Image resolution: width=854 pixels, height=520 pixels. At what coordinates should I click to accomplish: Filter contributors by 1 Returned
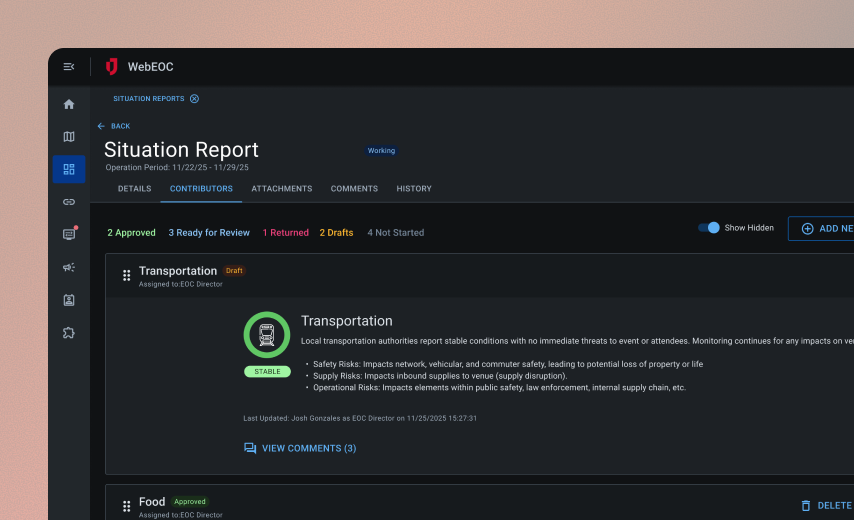pyautogui.click(x=285, y=233)
